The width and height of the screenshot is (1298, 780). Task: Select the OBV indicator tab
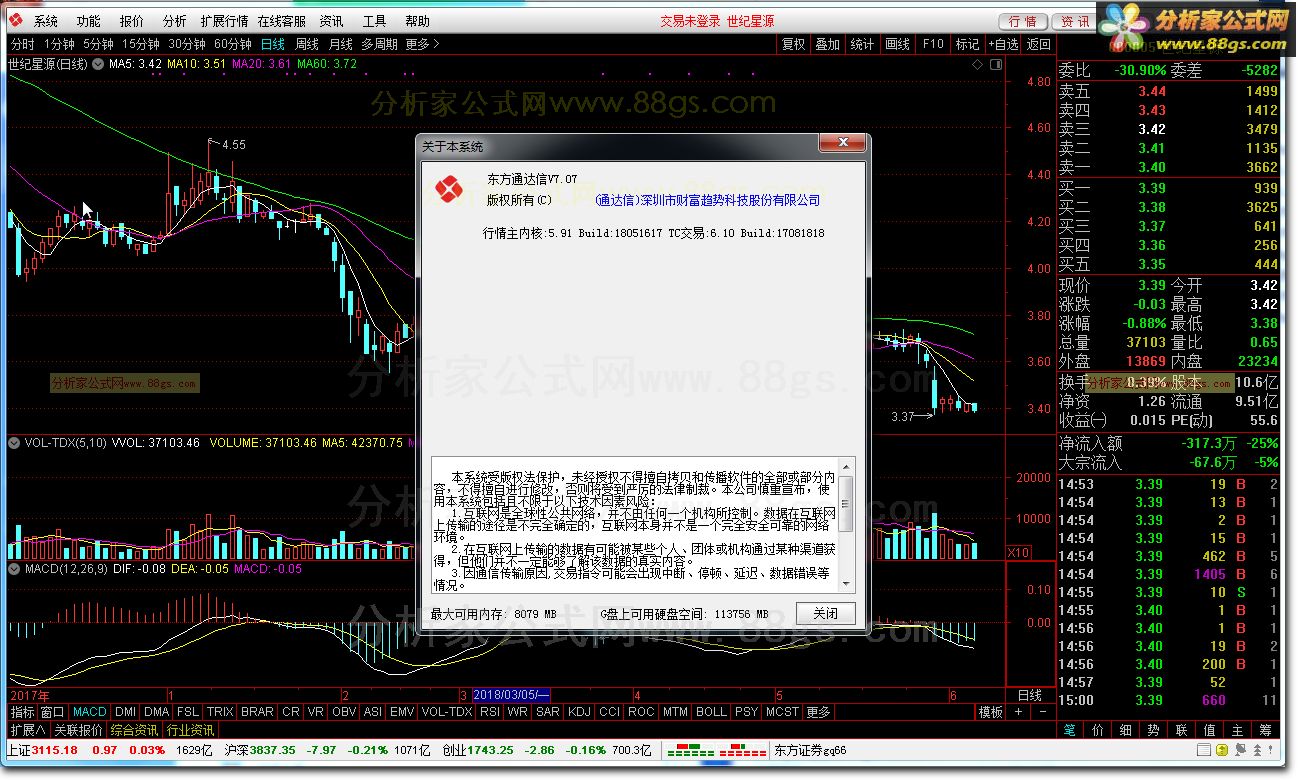point(343,712)
